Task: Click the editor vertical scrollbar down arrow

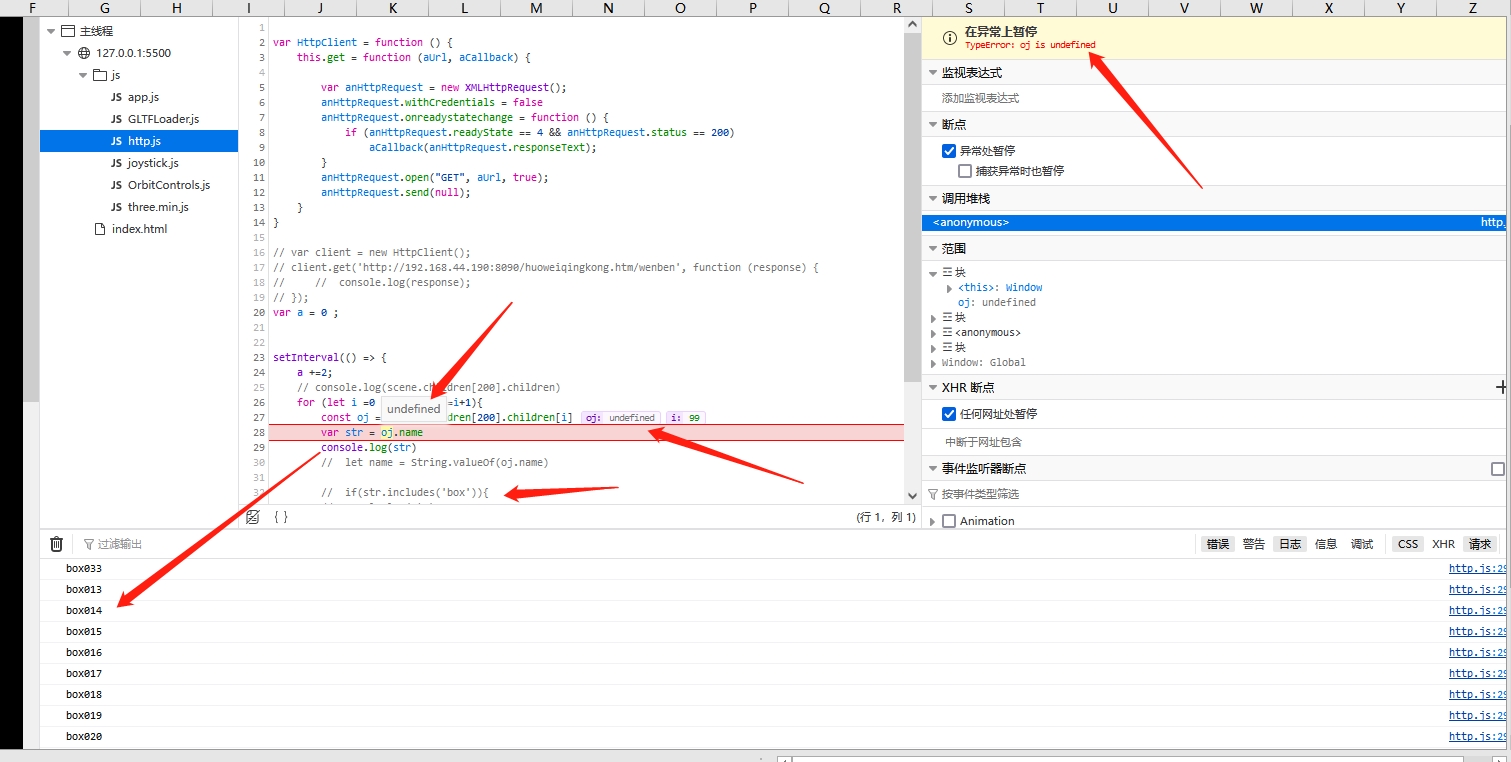Action: [x=911, y=495]
